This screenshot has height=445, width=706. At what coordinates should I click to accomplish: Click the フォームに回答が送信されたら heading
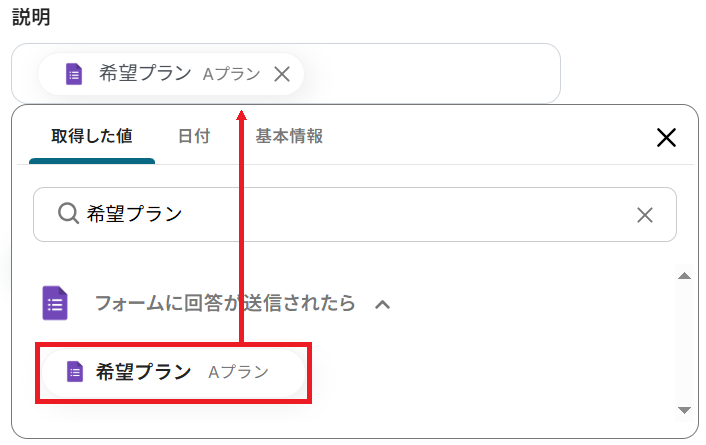(224, 303)
